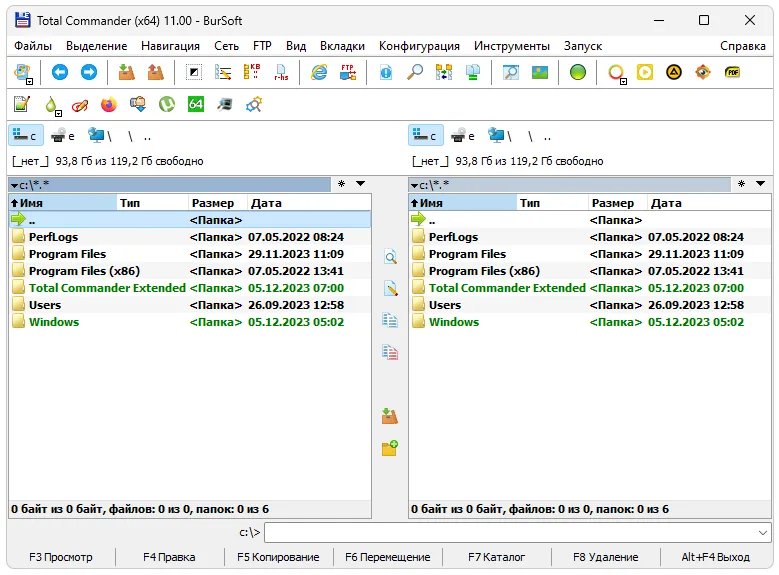Open right panel favorites asterisk button
This screenshot has height=575, width=779.
pos(741,184)
